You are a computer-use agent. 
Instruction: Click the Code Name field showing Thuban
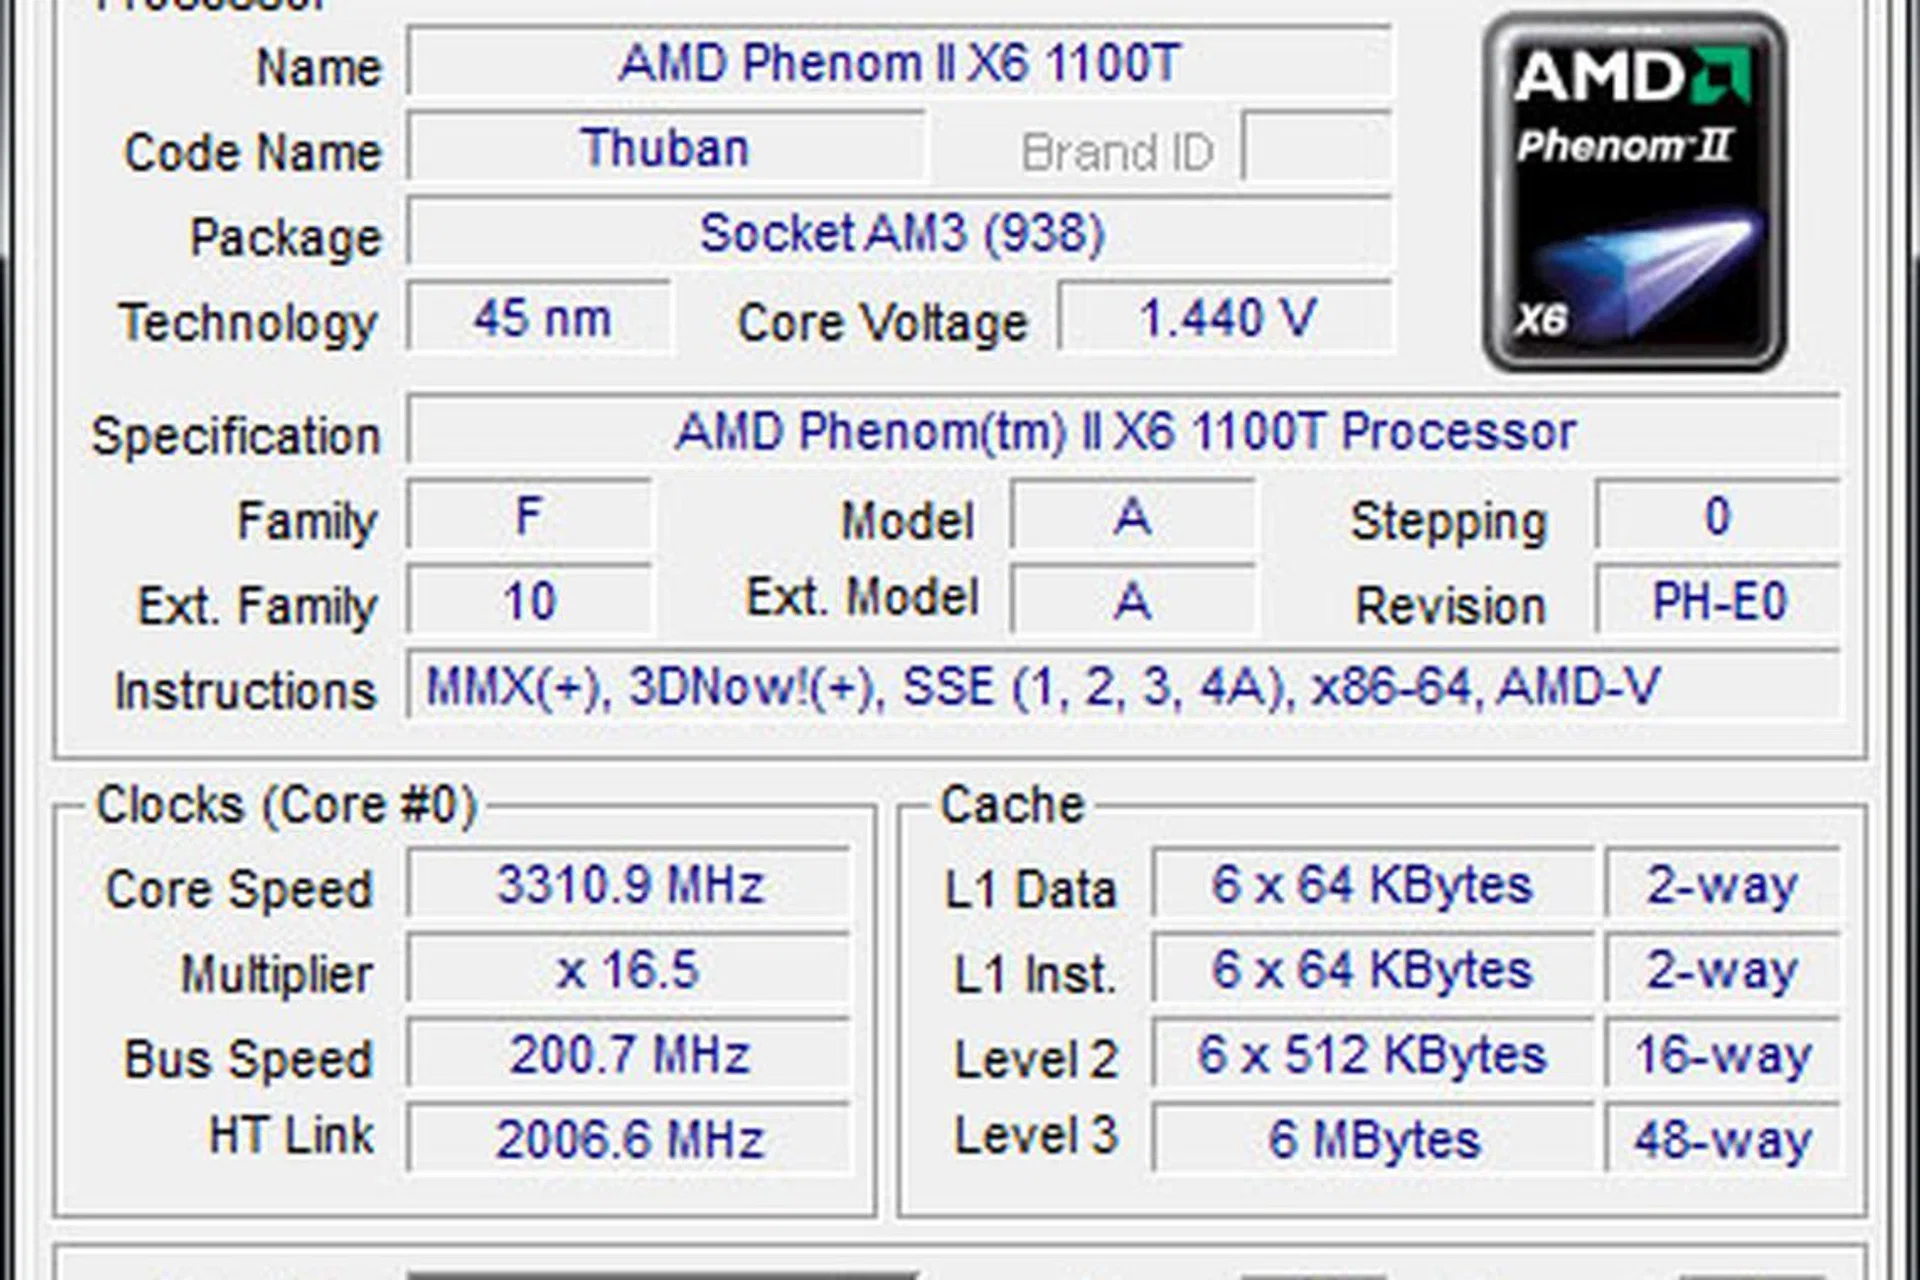(665, 148)
